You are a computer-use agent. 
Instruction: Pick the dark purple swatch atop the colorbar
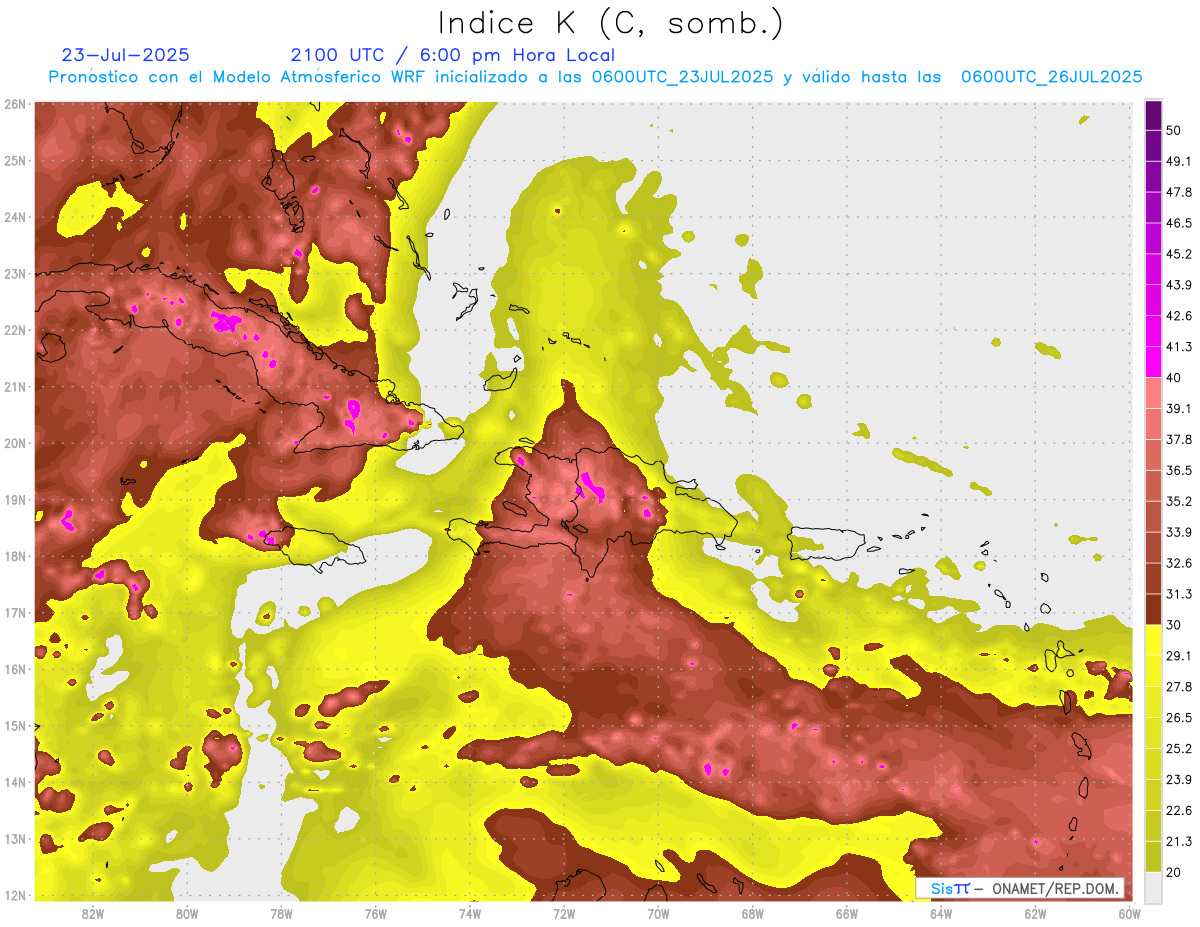click(1153, 115)
